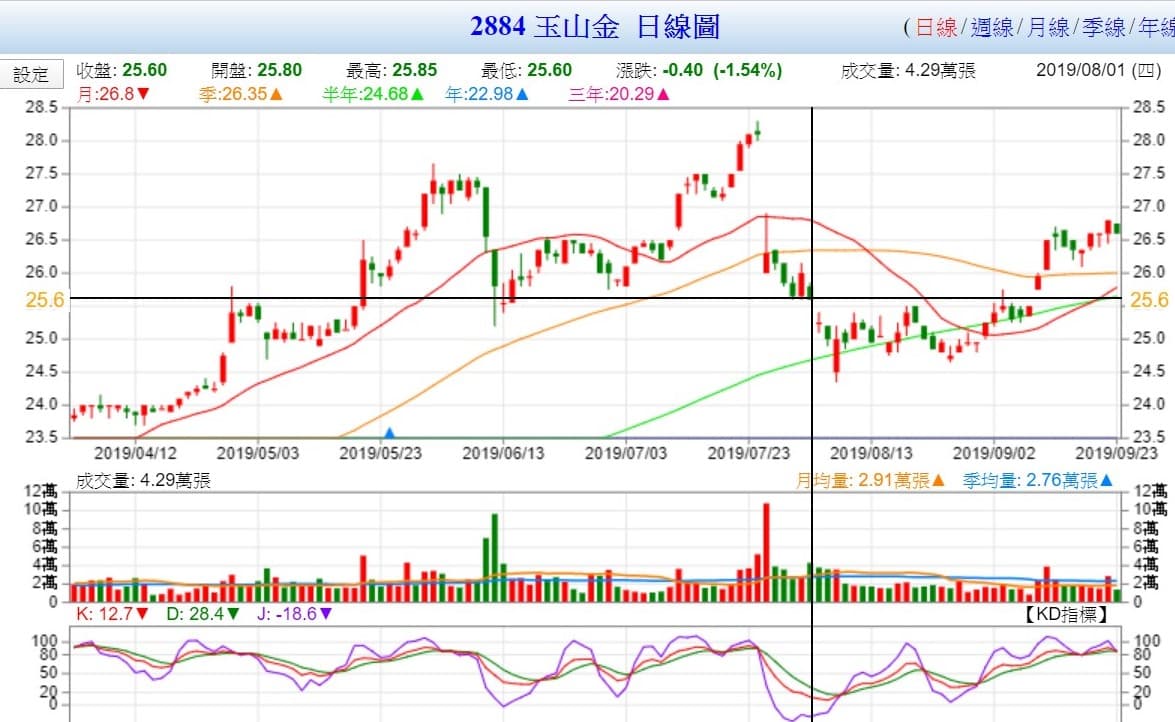Click the 2019/04/12 date axis label
The width and height of the screenshot is (1175, 722).
(x=136, y=453)
